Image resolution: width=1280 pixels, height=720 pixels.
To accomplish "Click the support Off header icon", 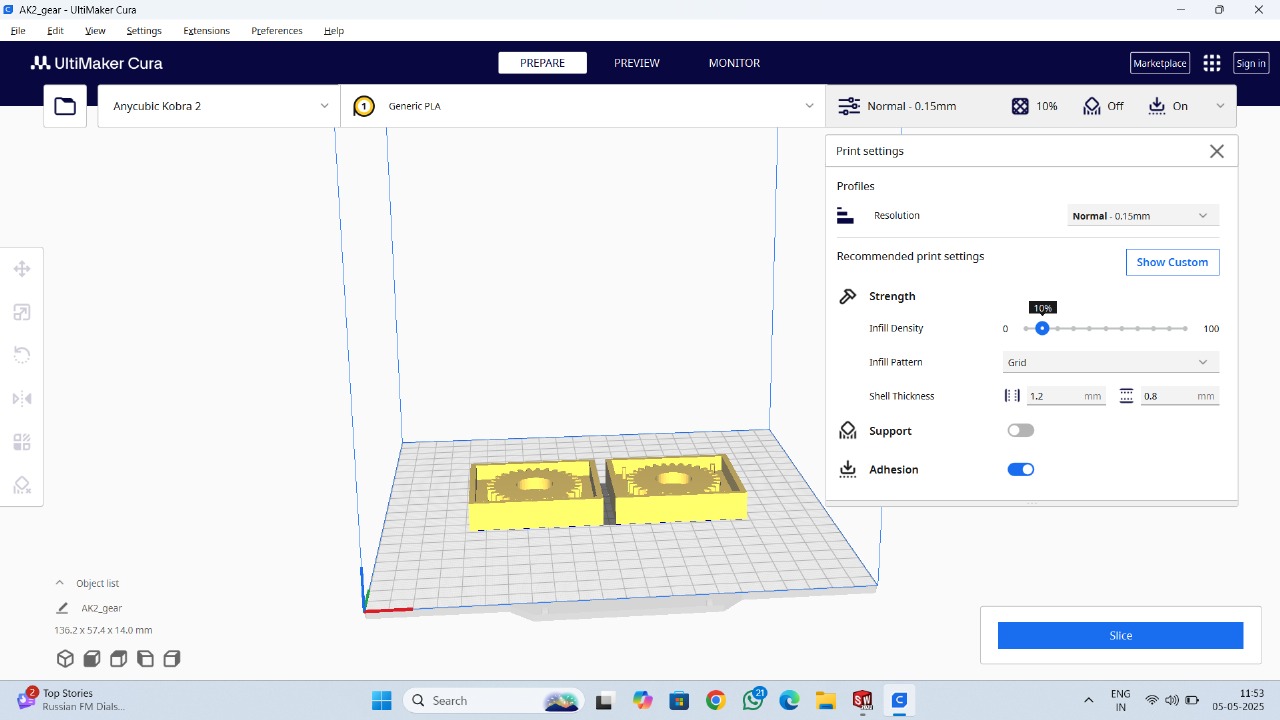I will point(1092,106).
